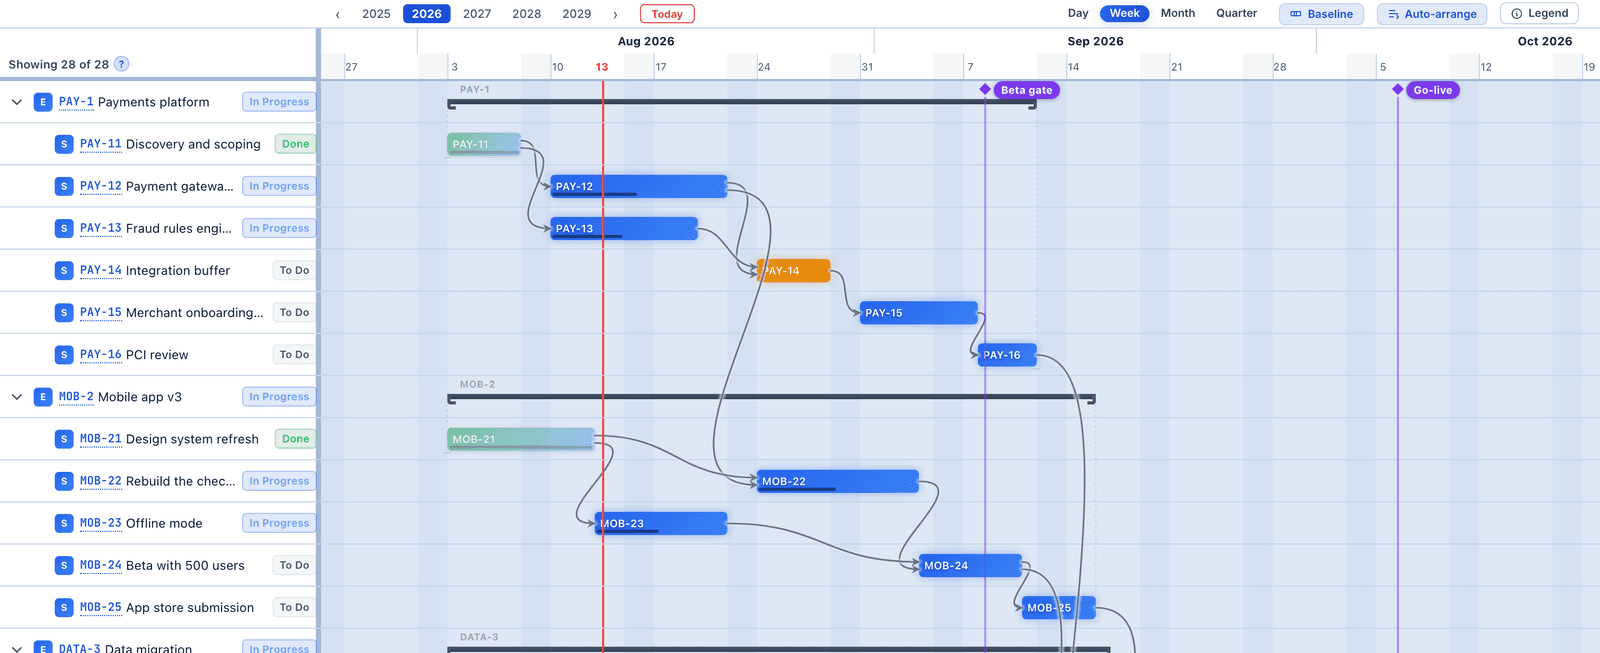
Task: Open the MOB-25 issue link
Action: coord(100,607)
